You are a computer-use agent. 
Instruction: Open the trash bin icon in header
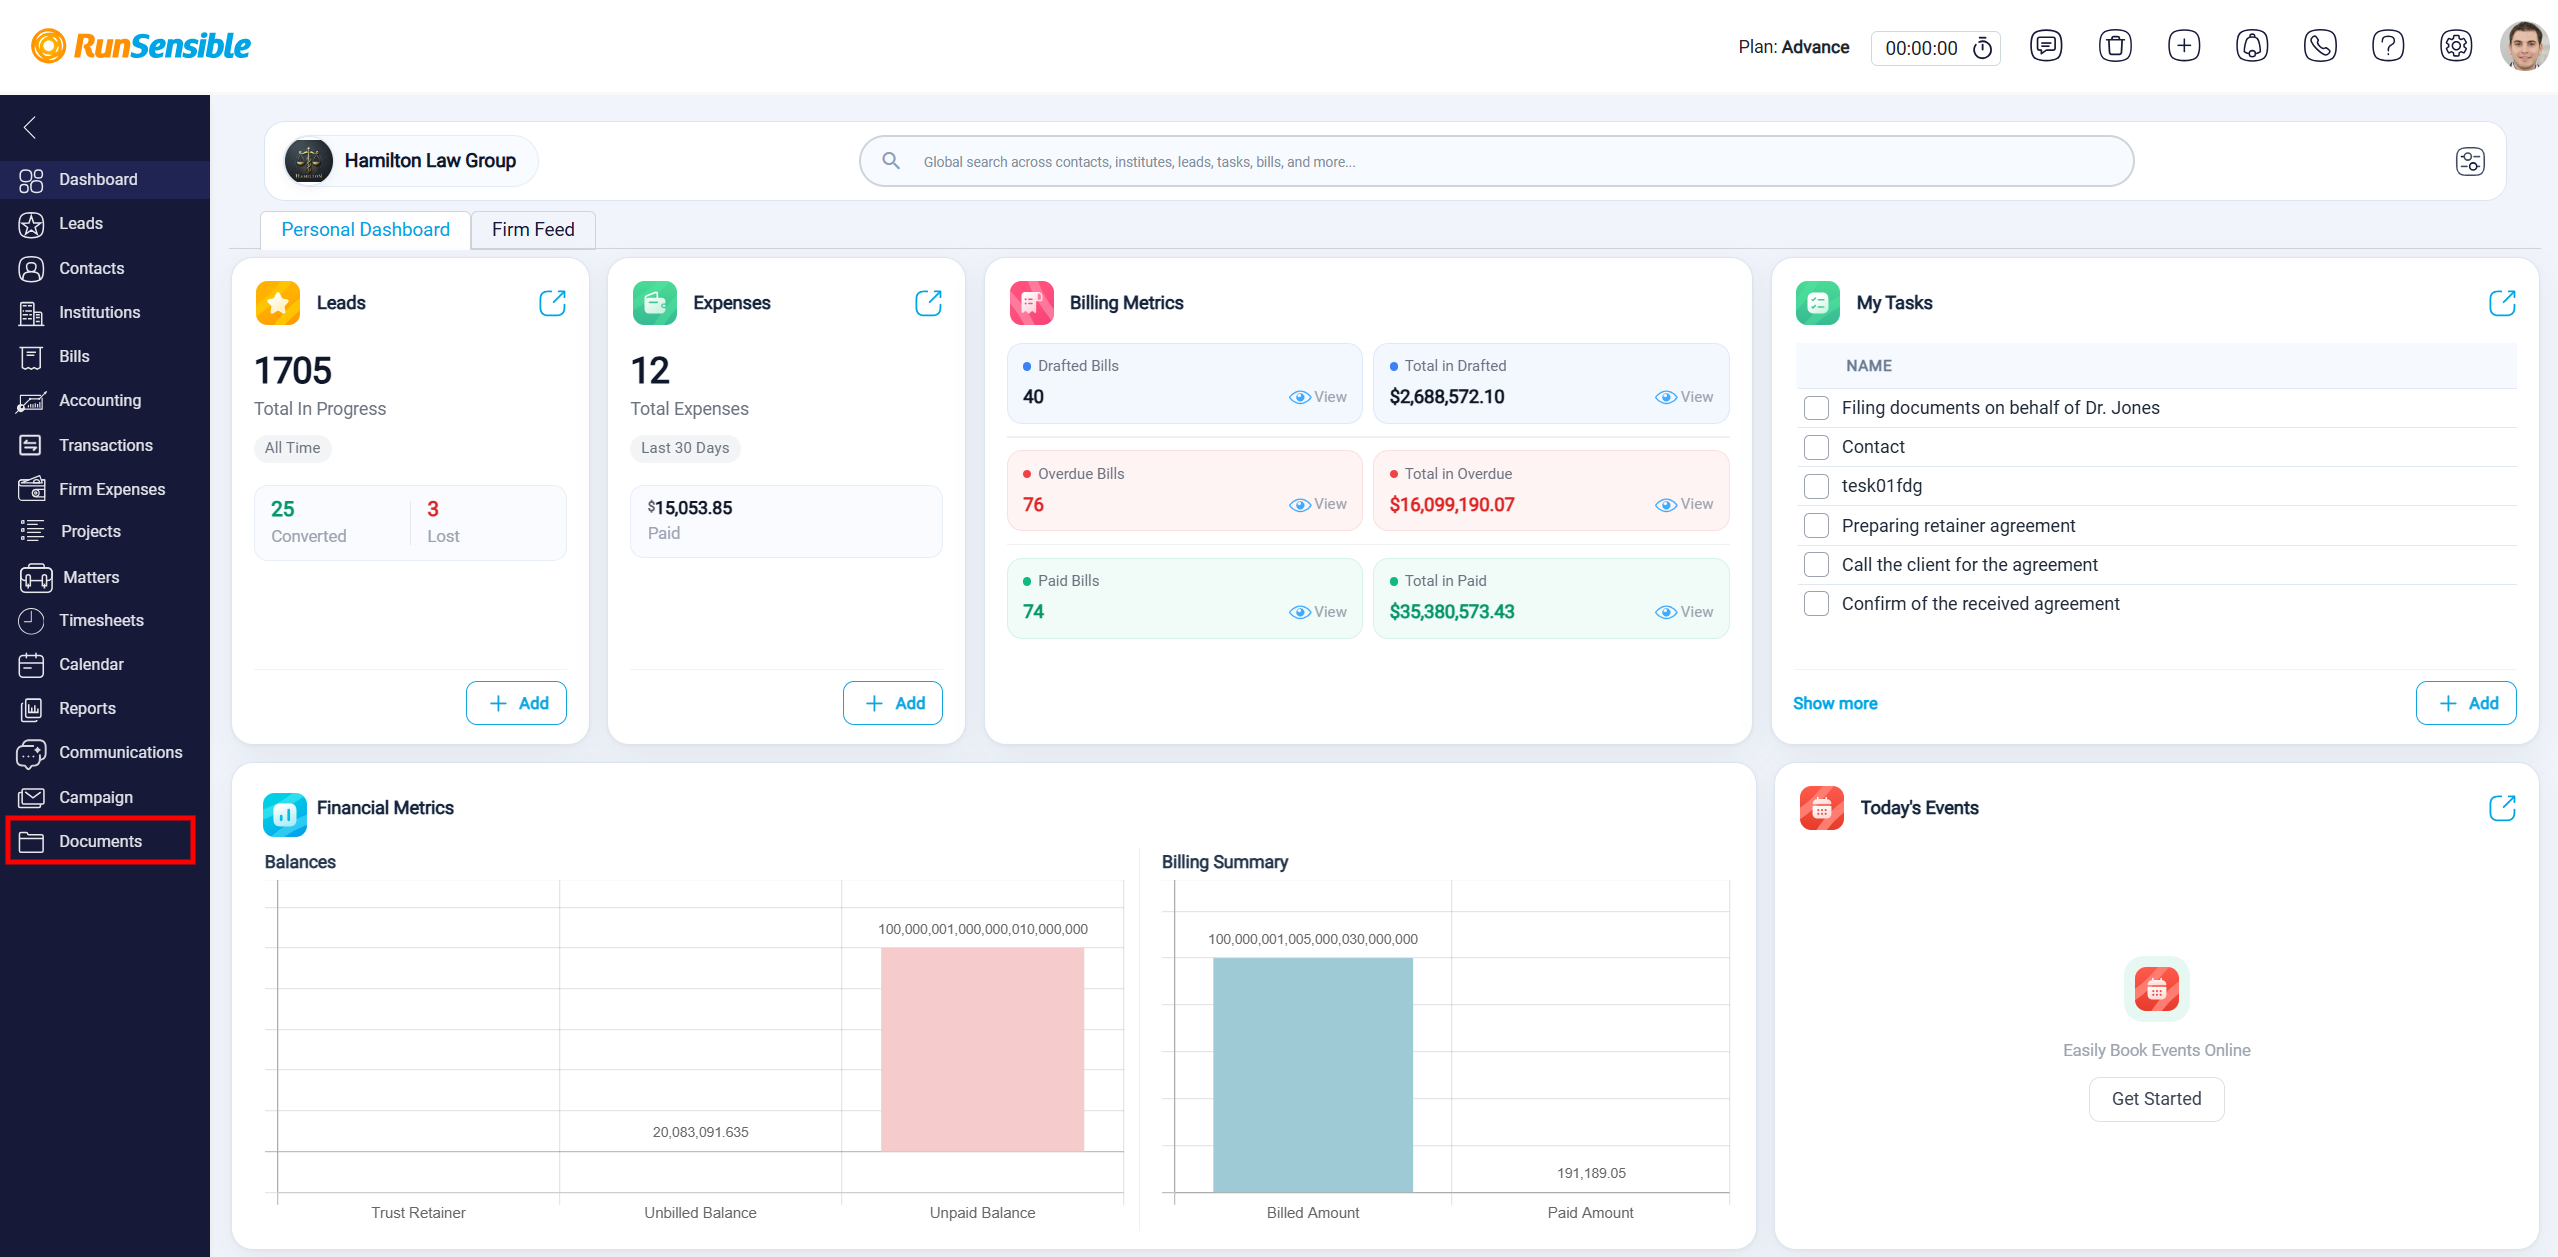coord(2115,46)
